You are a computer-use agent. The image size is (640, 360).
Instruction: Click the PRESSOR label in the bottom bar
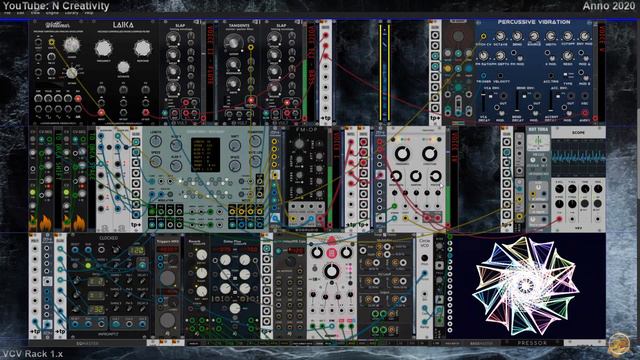[532, 343]
